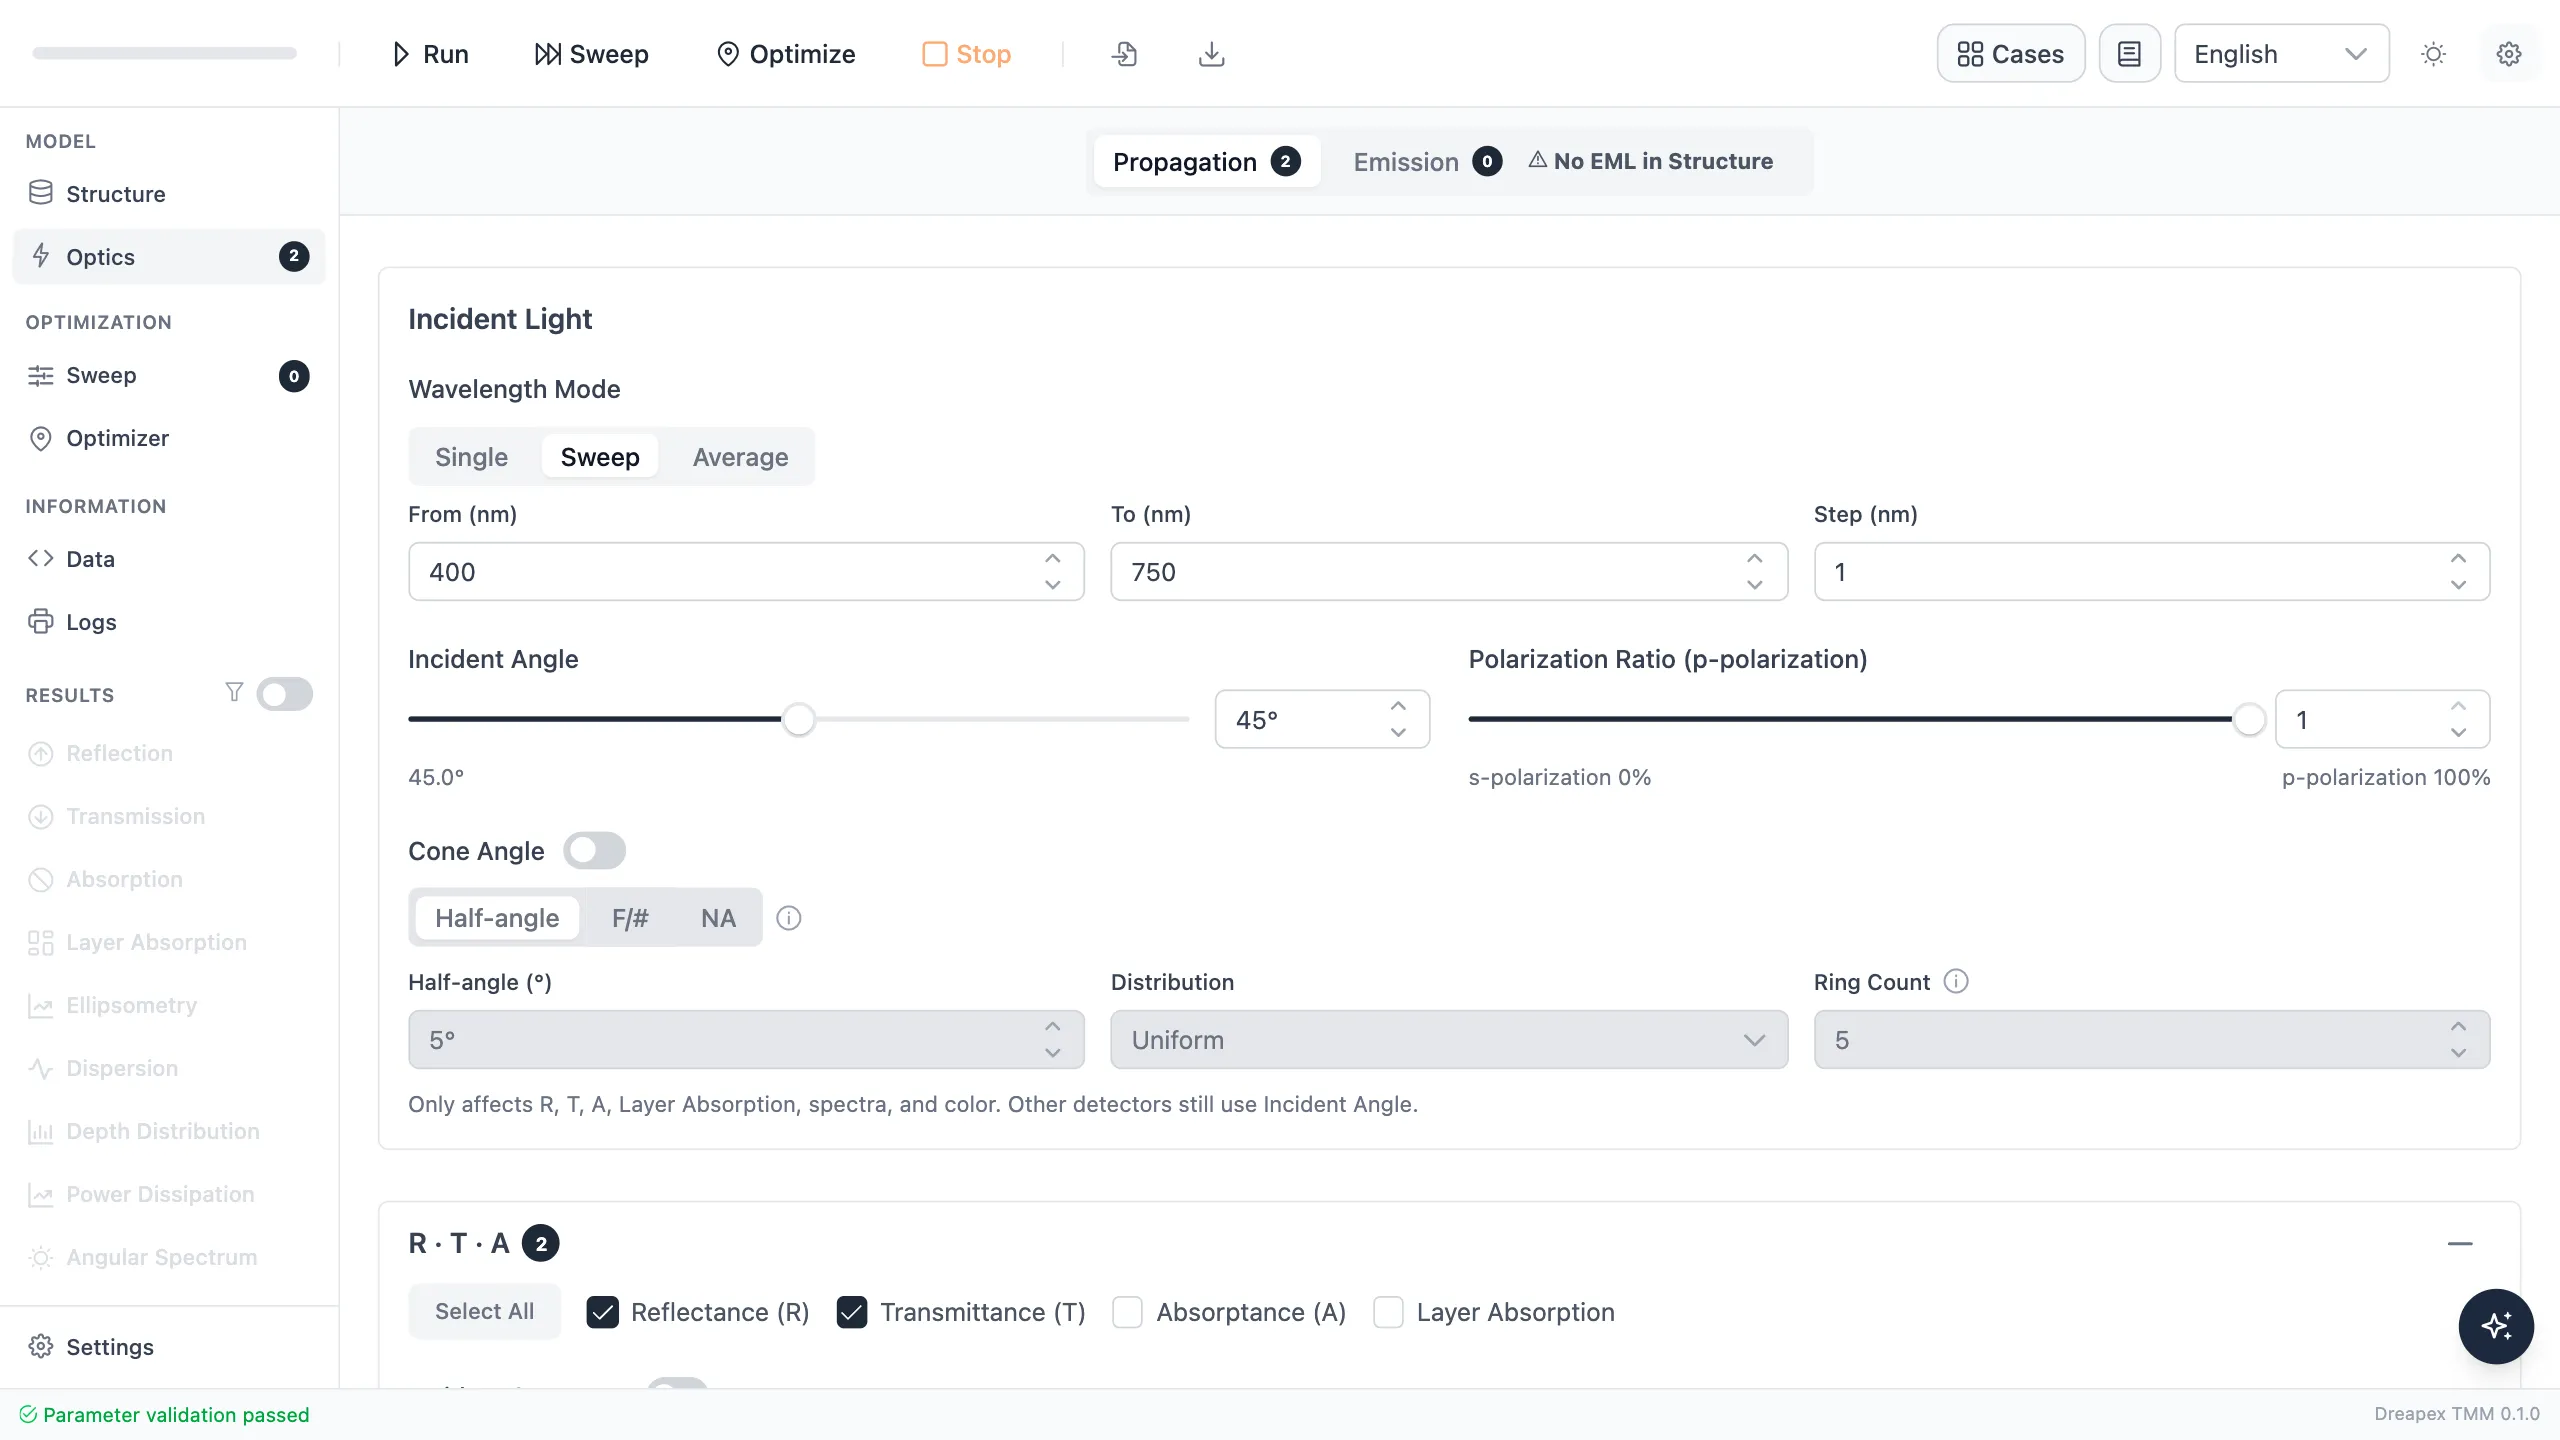
Task: Click the import file icon in toolbar
Action: tap(1124, 54)
